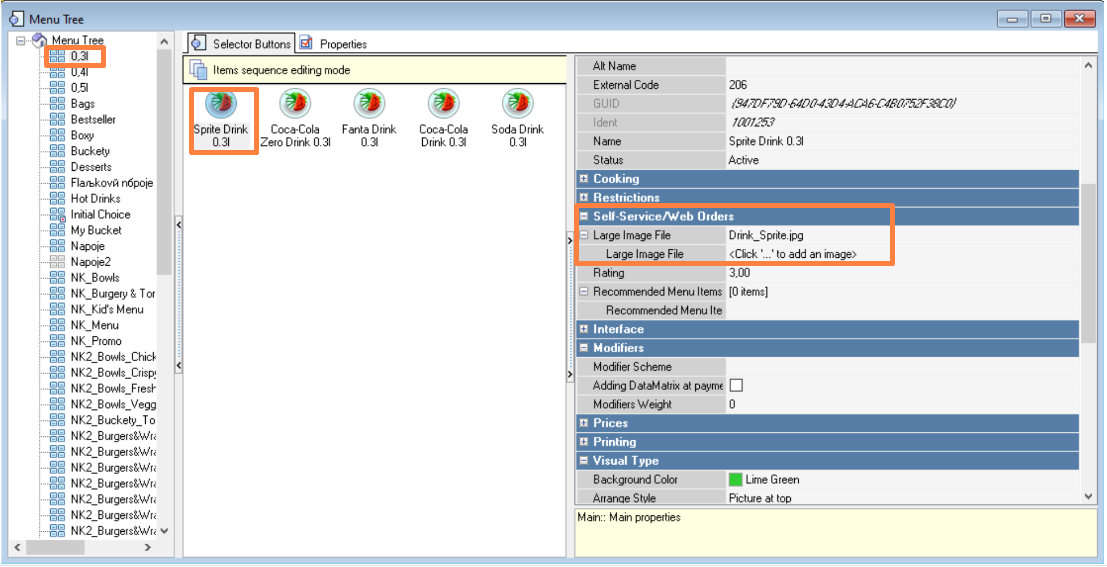Select the Coca-Cola Drink 0.3l item icon
Image resolution: width=1107 pixels, height=567 pixels.
[443, 105]
